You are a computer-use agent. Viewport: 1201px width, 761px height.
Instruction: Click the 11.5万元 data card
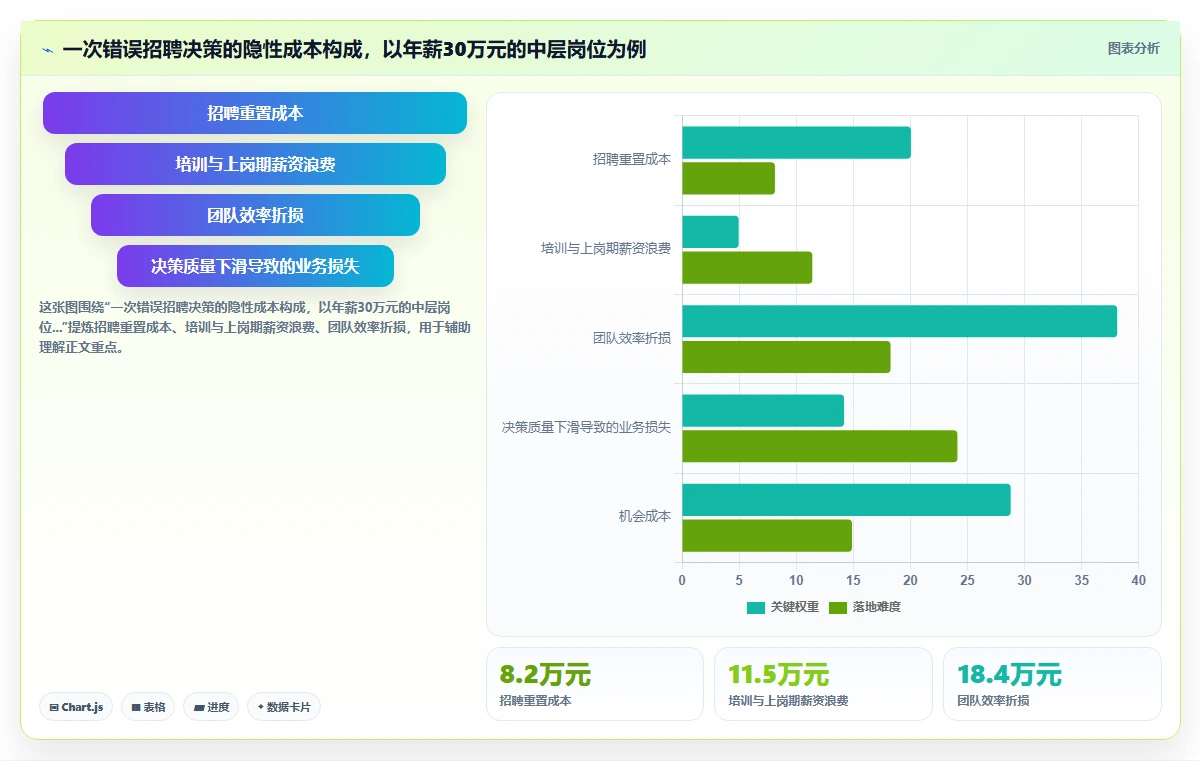823,684
